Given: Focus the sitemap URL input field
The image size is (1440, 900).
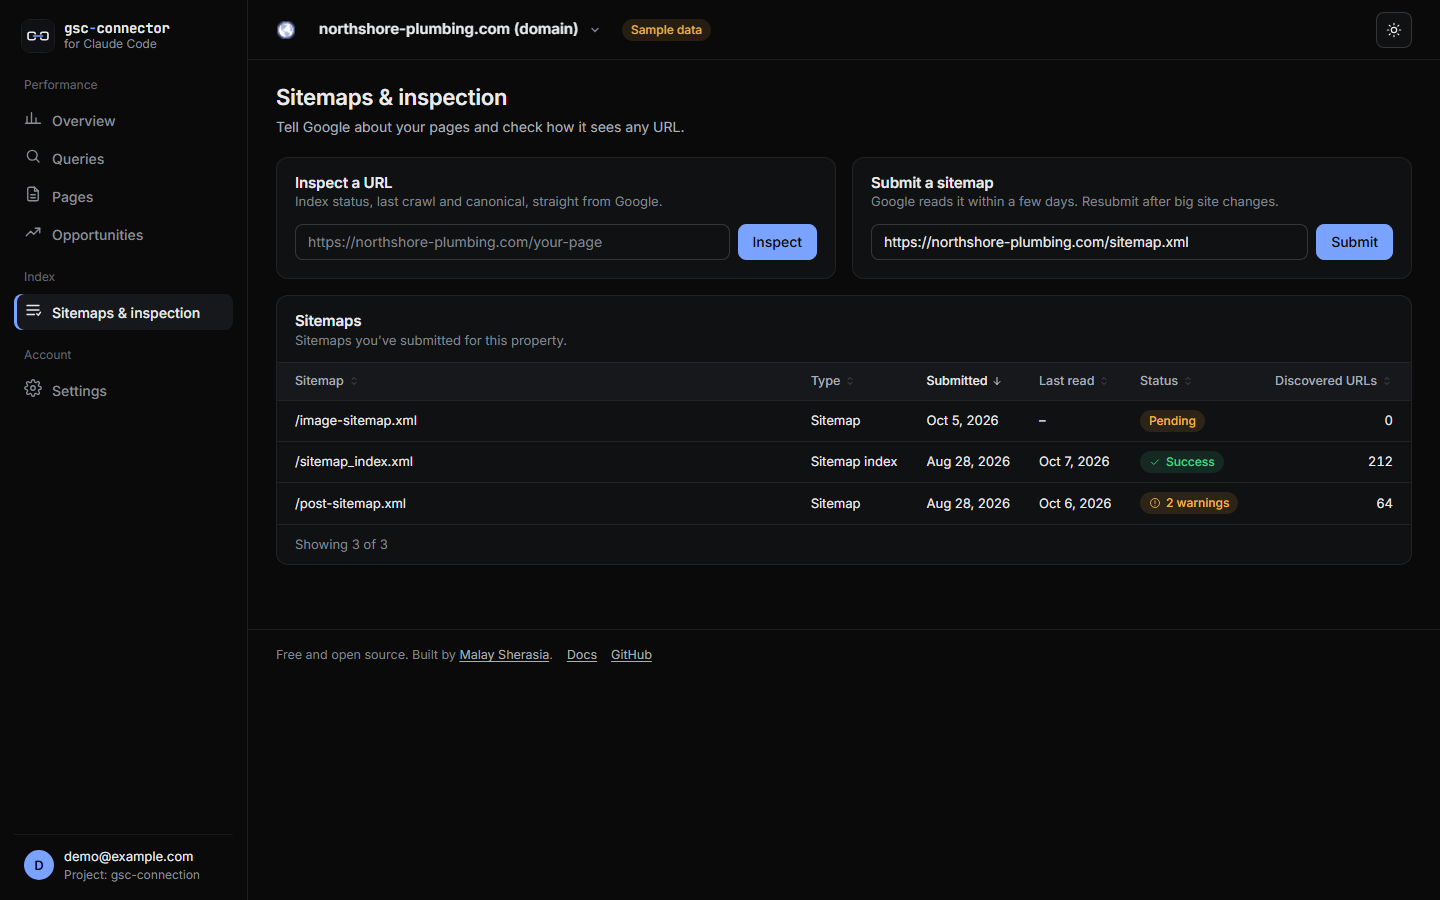Looking at the screenshot, I should pos(1089,242).
